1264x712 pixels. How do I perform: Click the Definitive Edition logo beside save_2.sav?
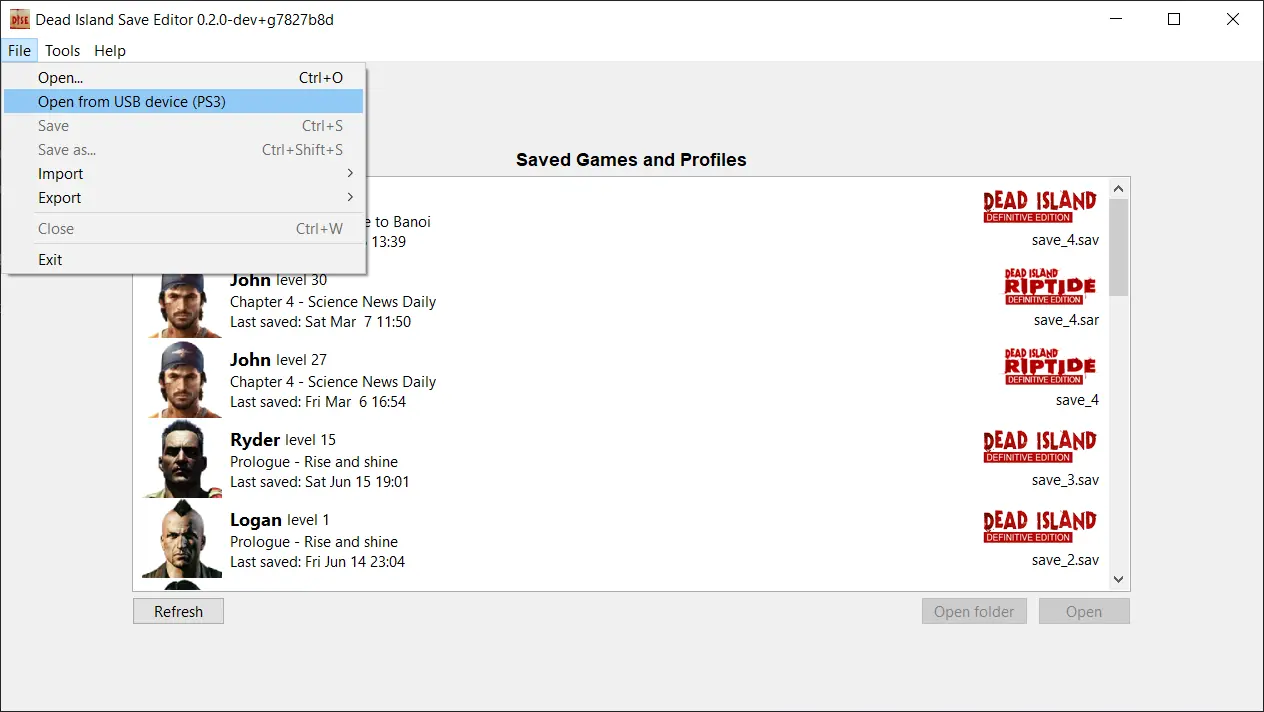point(1040,526)
